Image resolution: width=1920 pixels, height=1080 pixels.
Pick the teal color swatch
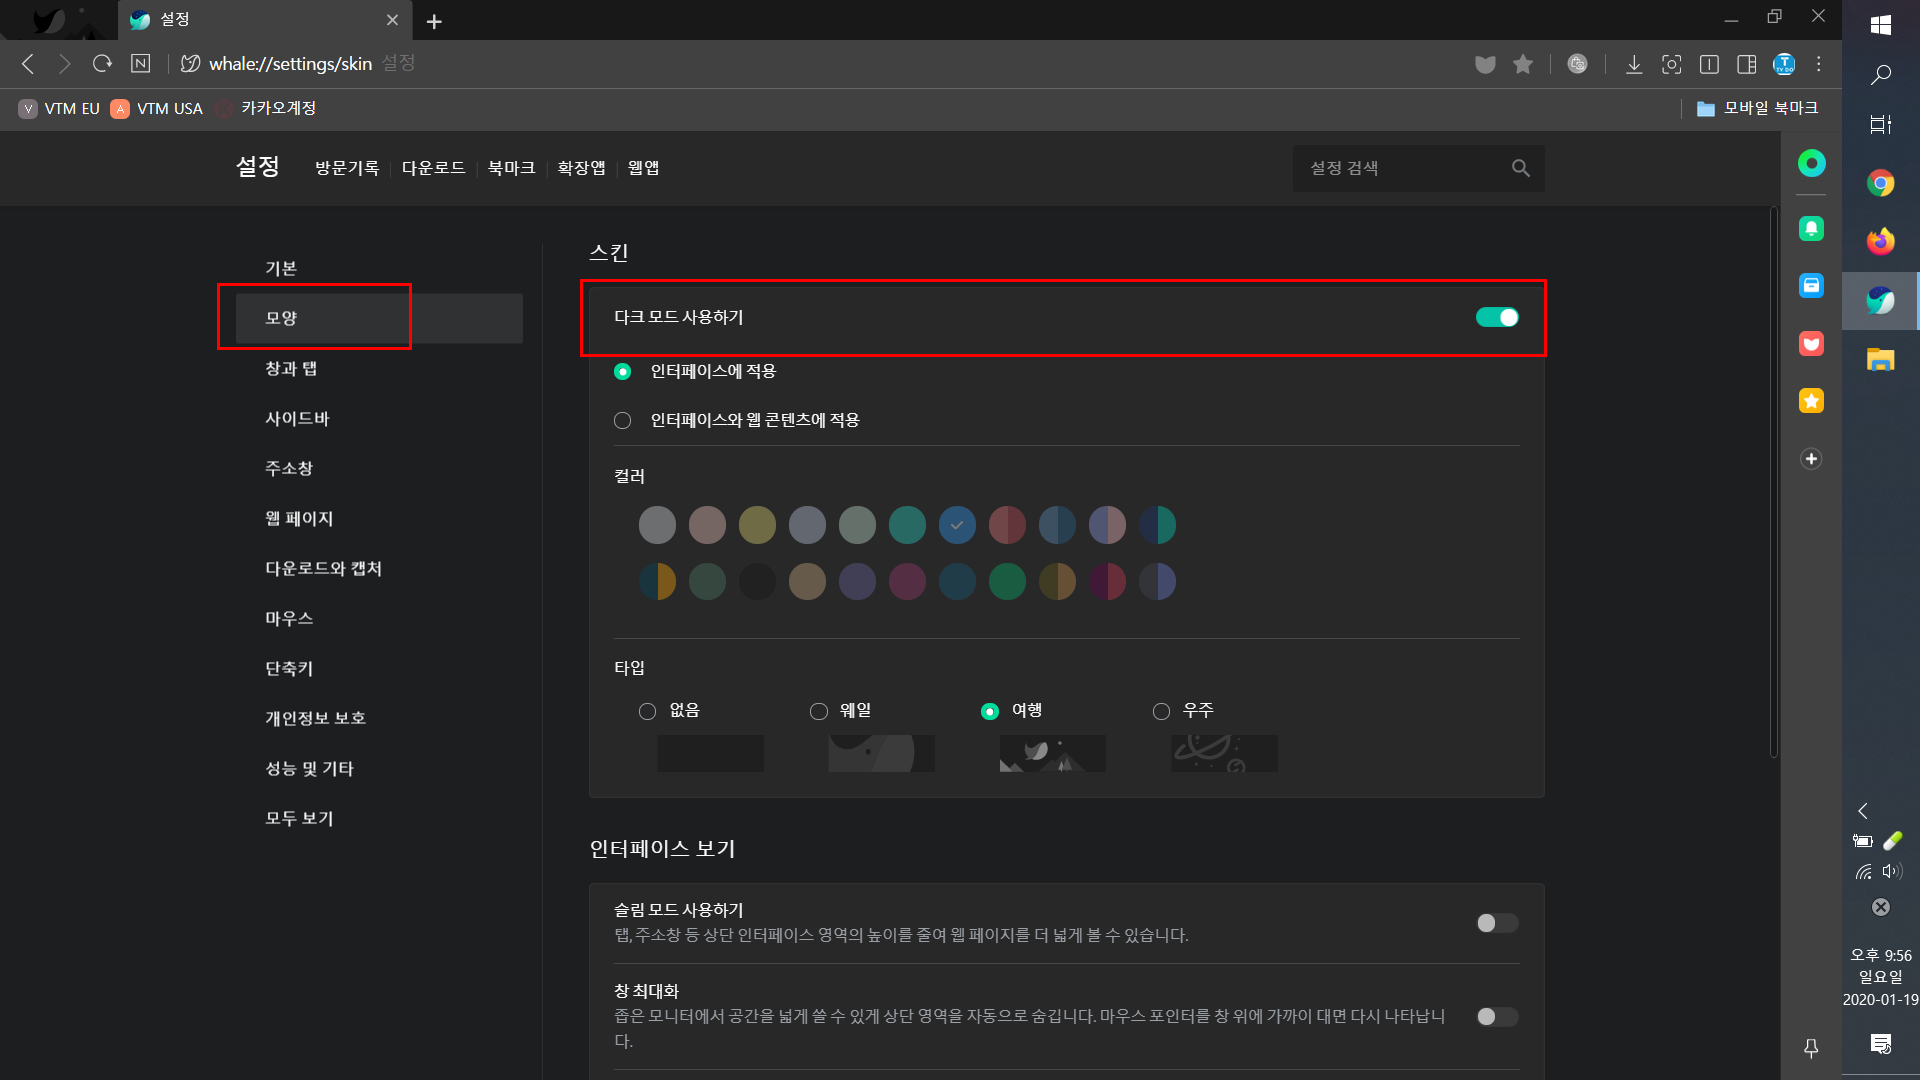(907, 525)
